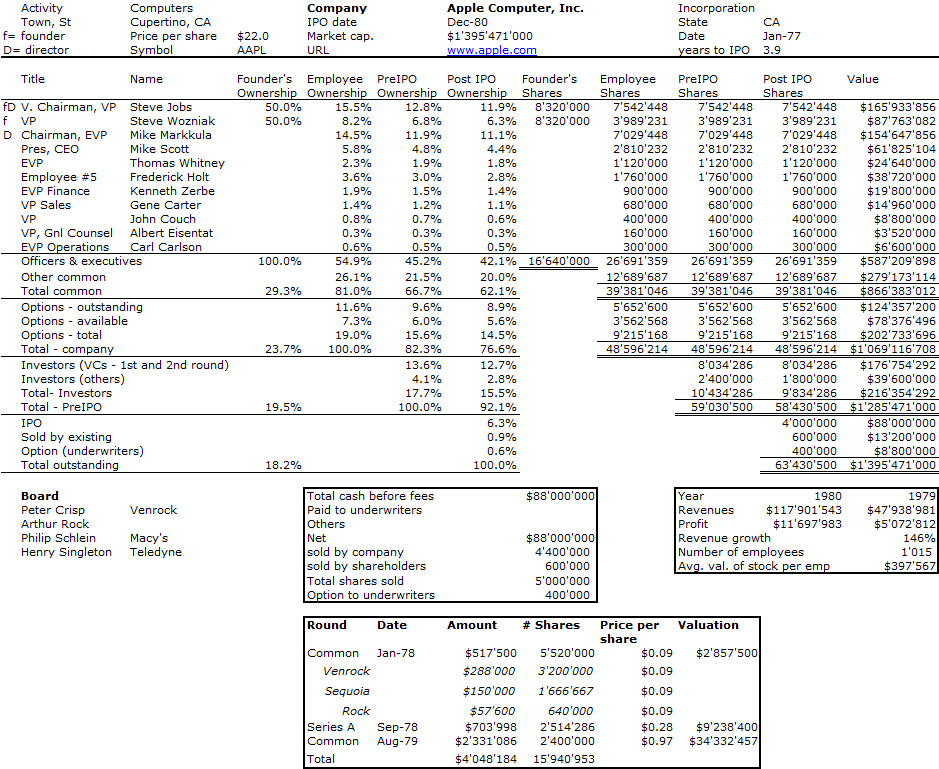Screen dimensions: 939x769
Task: Click the $4'048'184 total amount cell
Action: click(486, 759)
